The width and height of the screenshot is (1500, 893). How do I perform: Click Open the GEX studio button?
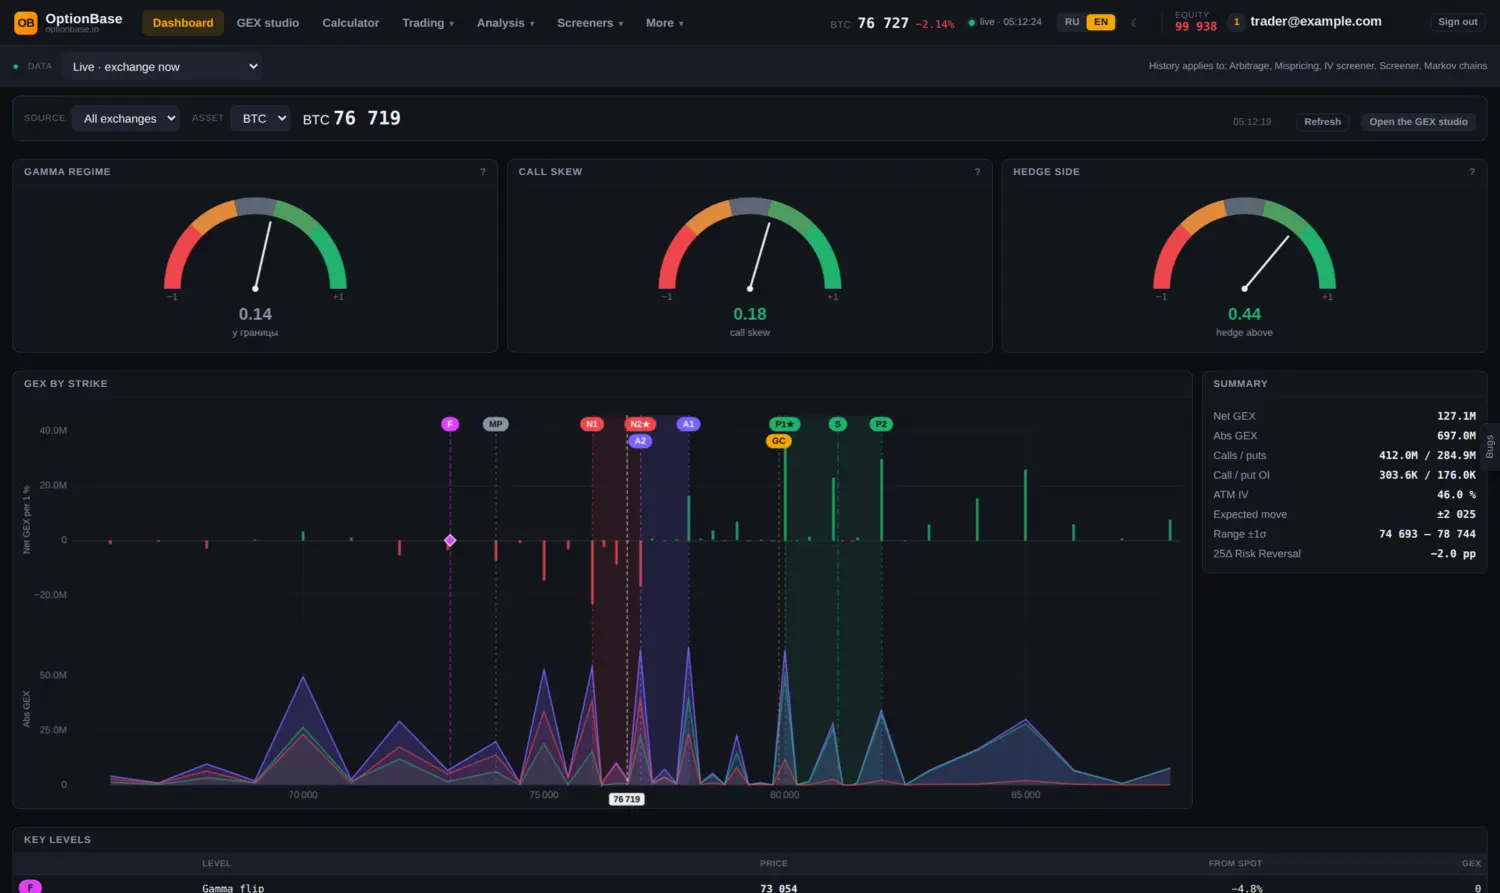pos(1418,122)
